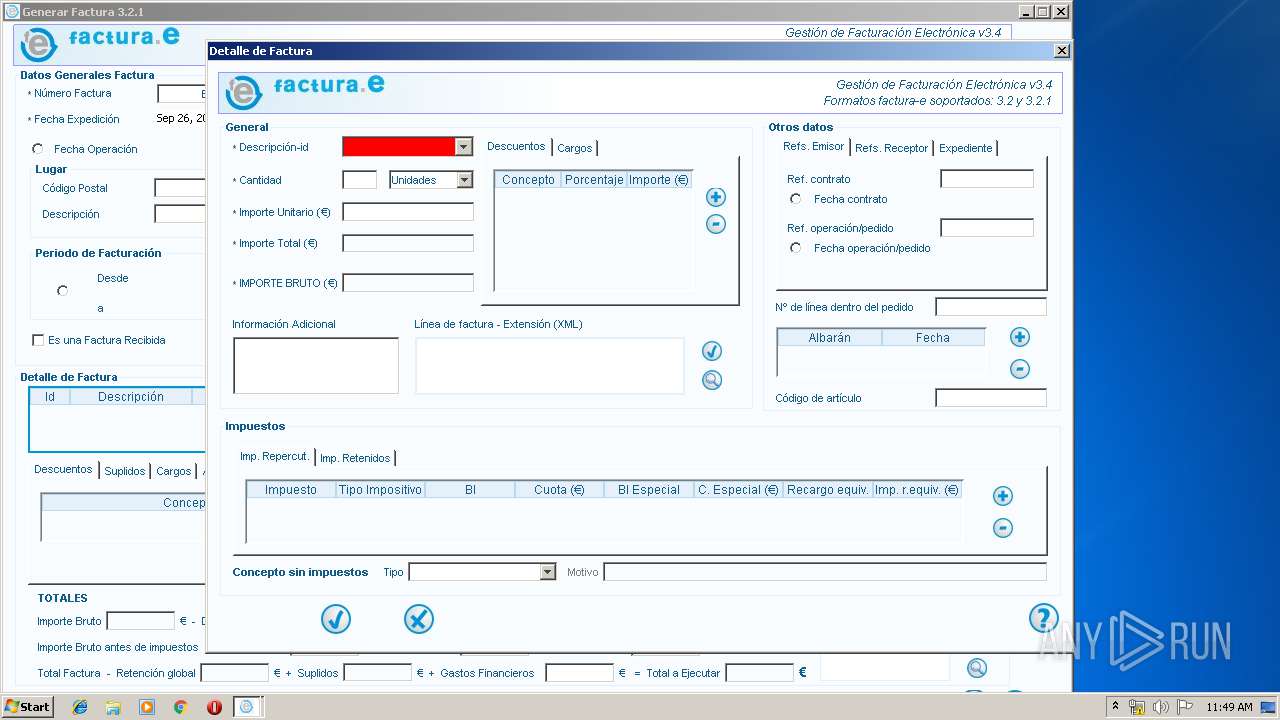Click magnifier icon in Generar Factura window
This screenshot has width=1280, height=720.
point(977,668)
